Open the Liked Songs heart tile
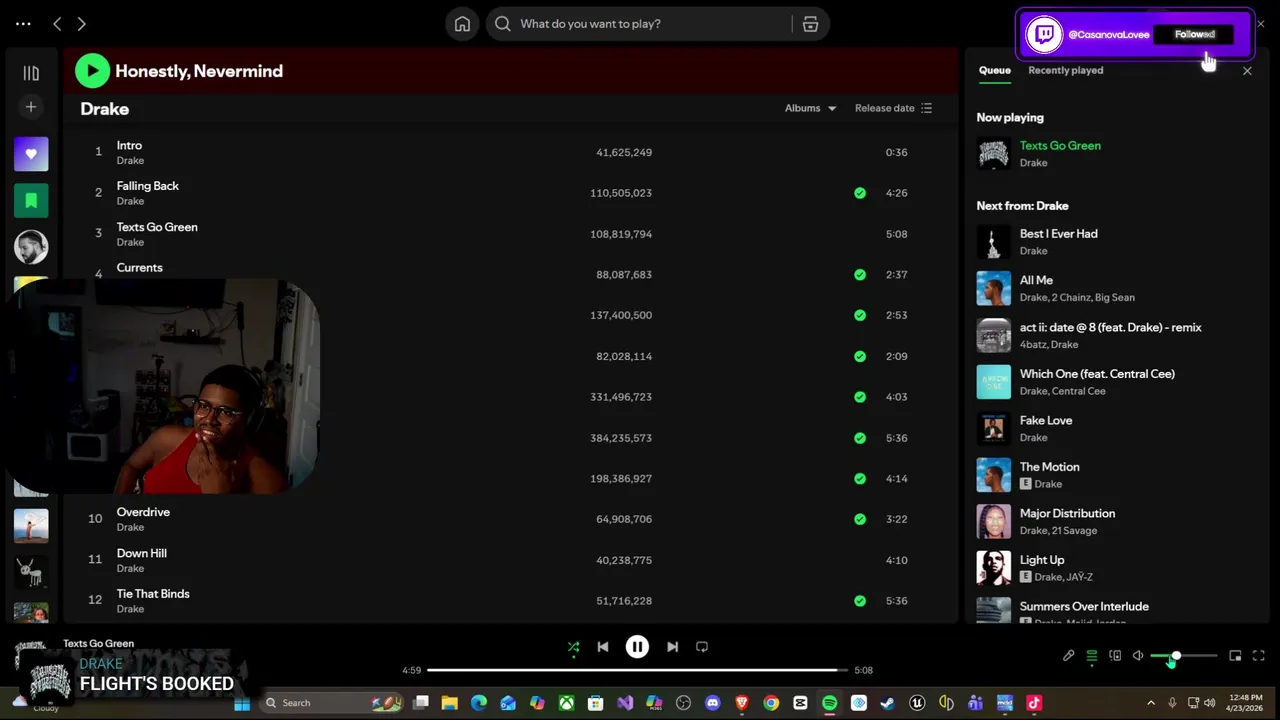 click(x=31, y=154)
